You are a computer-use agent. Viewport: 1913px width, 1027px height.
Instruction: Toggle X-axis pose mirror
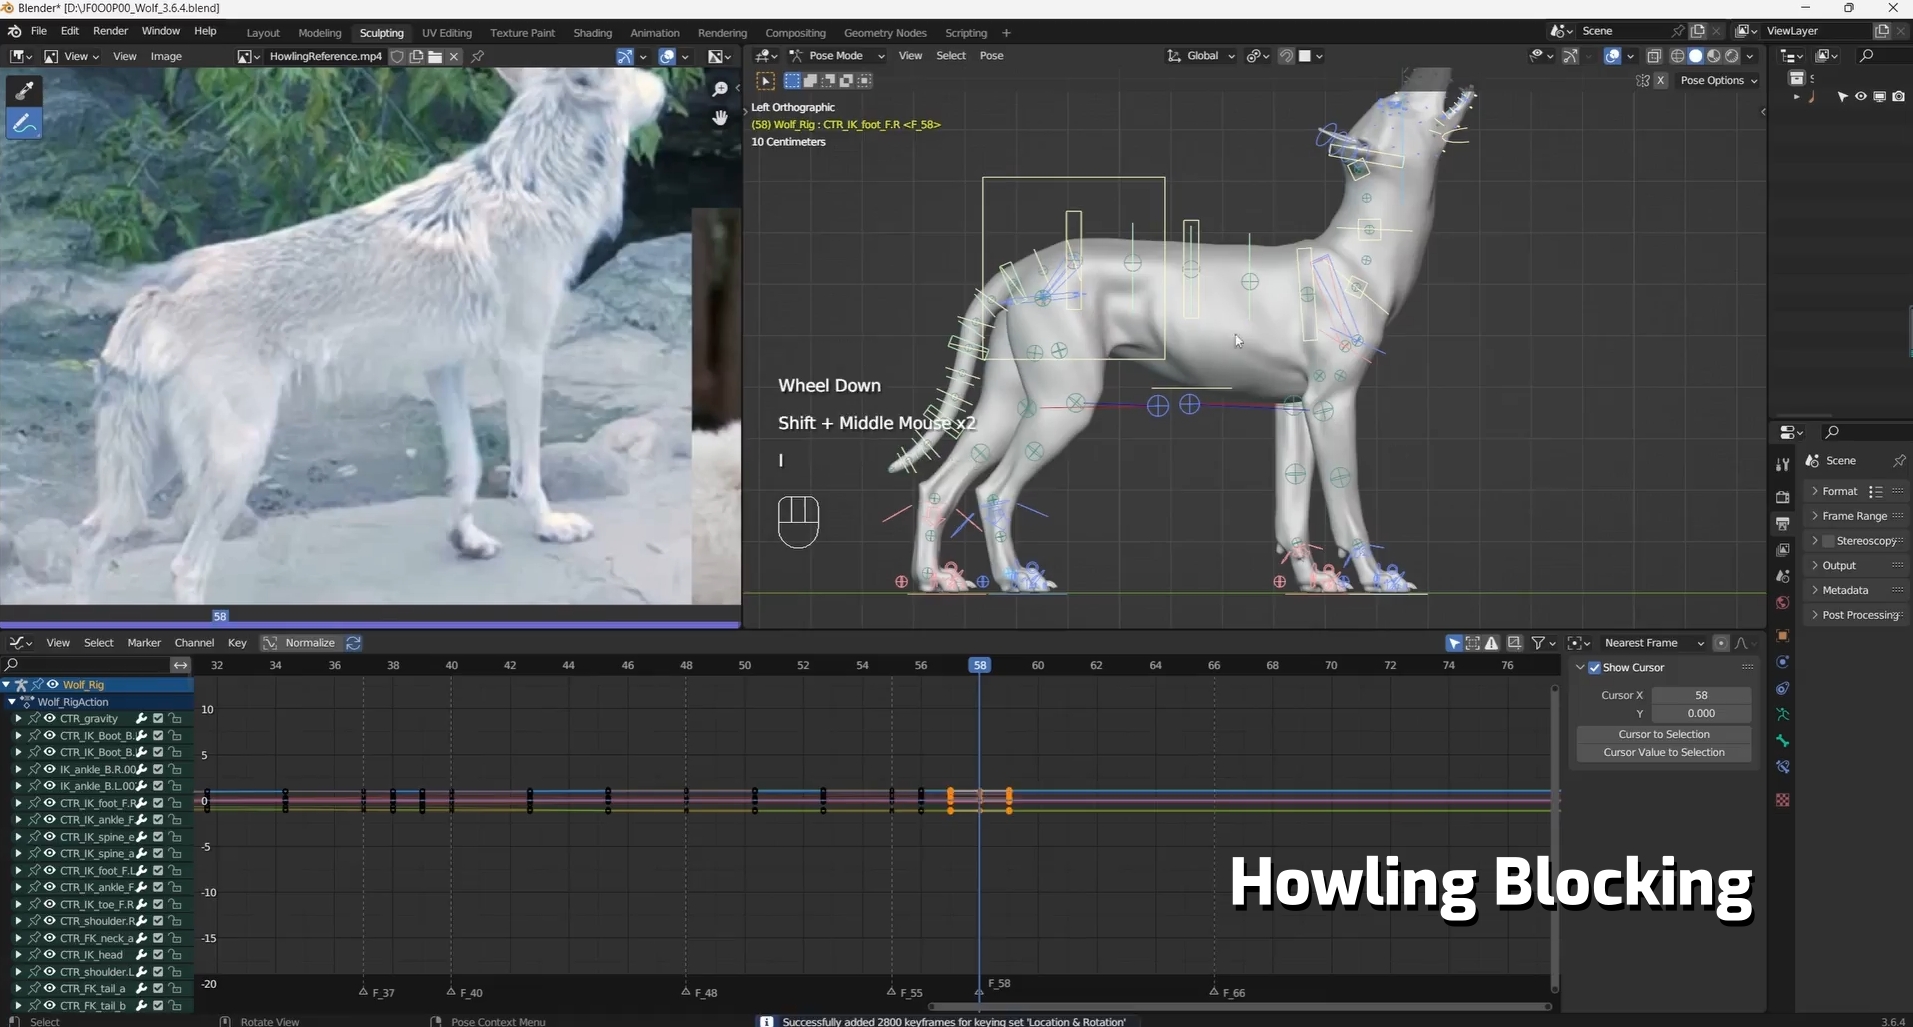coord(1661,80)
